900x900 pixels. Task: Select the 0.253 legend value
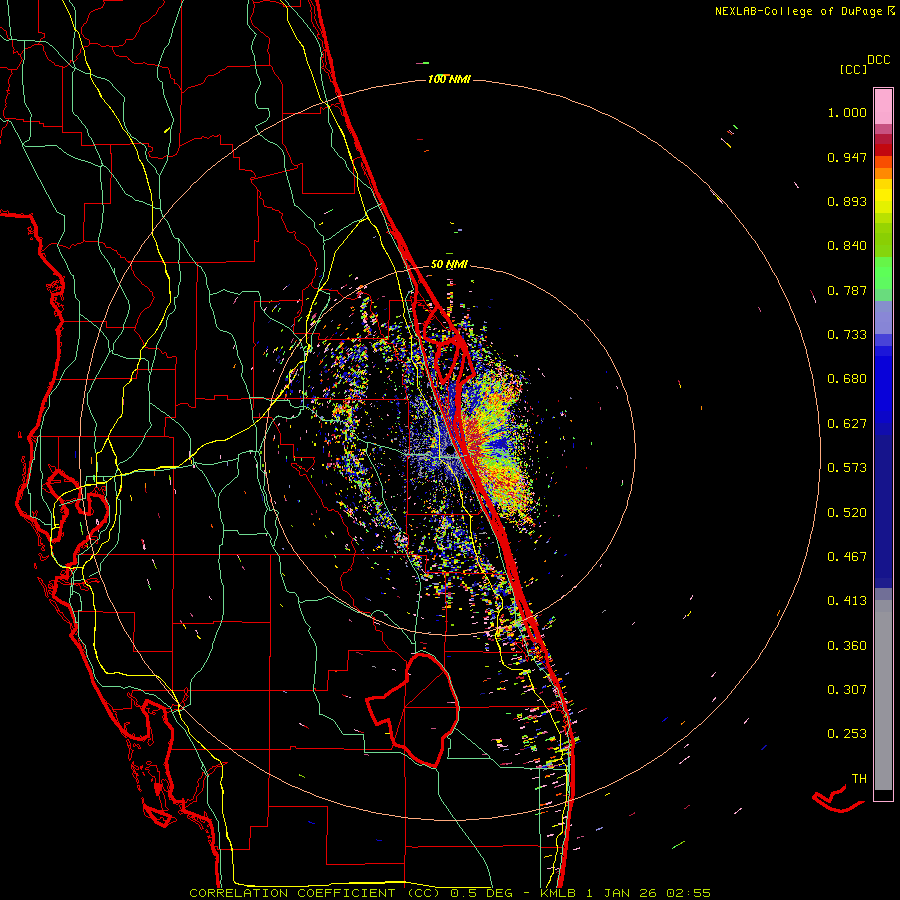847,734
